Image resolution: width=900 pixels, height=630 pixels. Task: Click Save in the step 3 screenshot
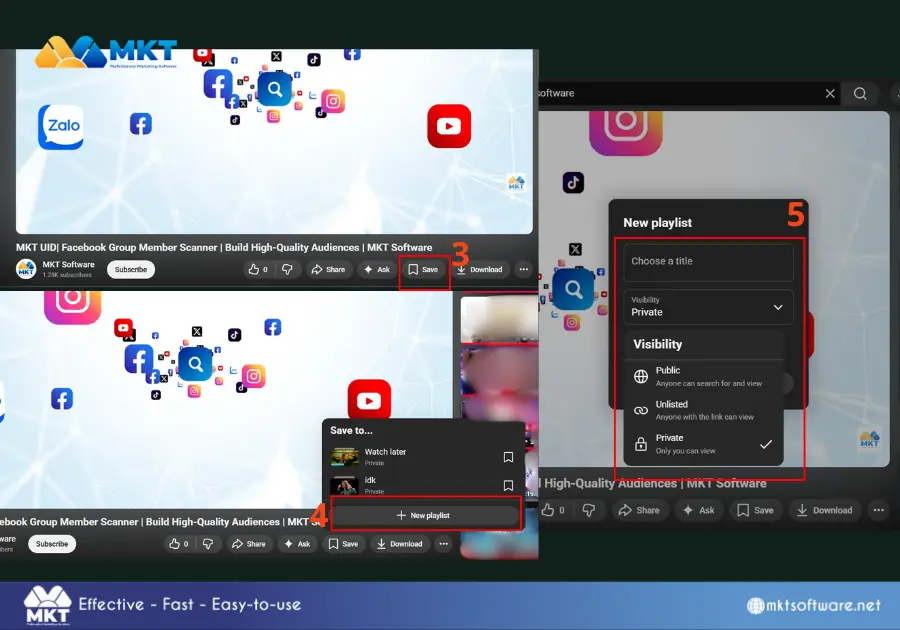point(423,270)
